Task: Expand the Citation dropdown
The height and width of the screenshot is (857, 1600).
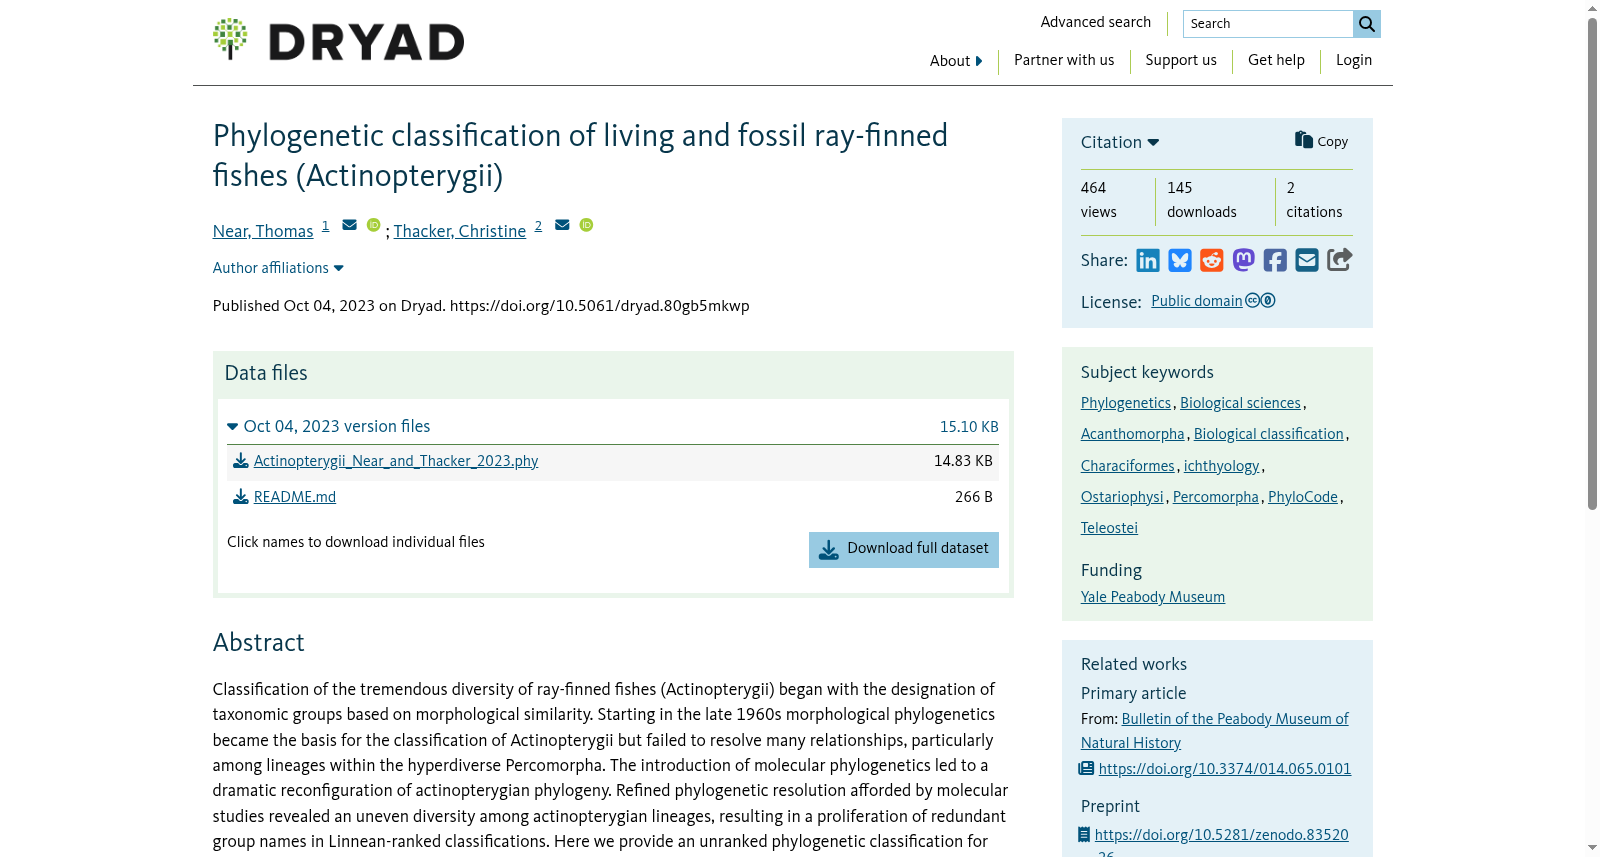Action: tap(1120, 142)
